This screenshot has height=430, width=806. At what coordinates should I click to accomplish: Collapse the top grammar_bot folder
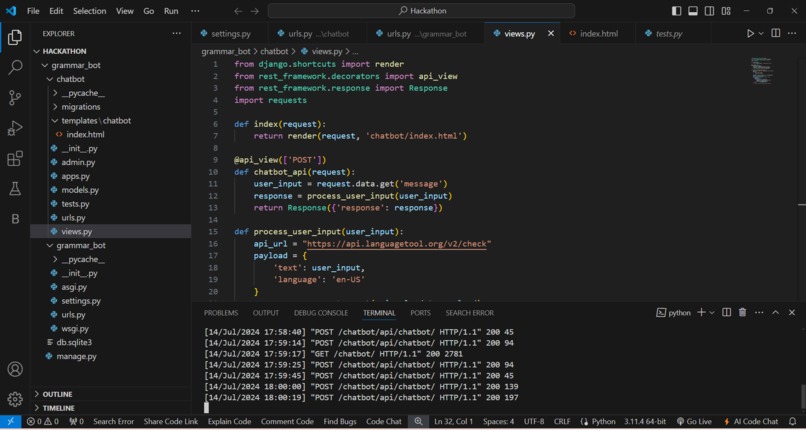[44, 65]
